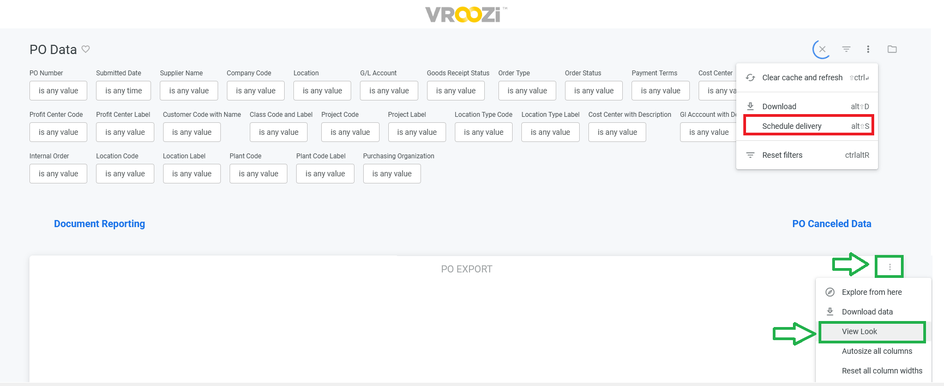Open the Location Type Code filter

(x=484, y=132)
